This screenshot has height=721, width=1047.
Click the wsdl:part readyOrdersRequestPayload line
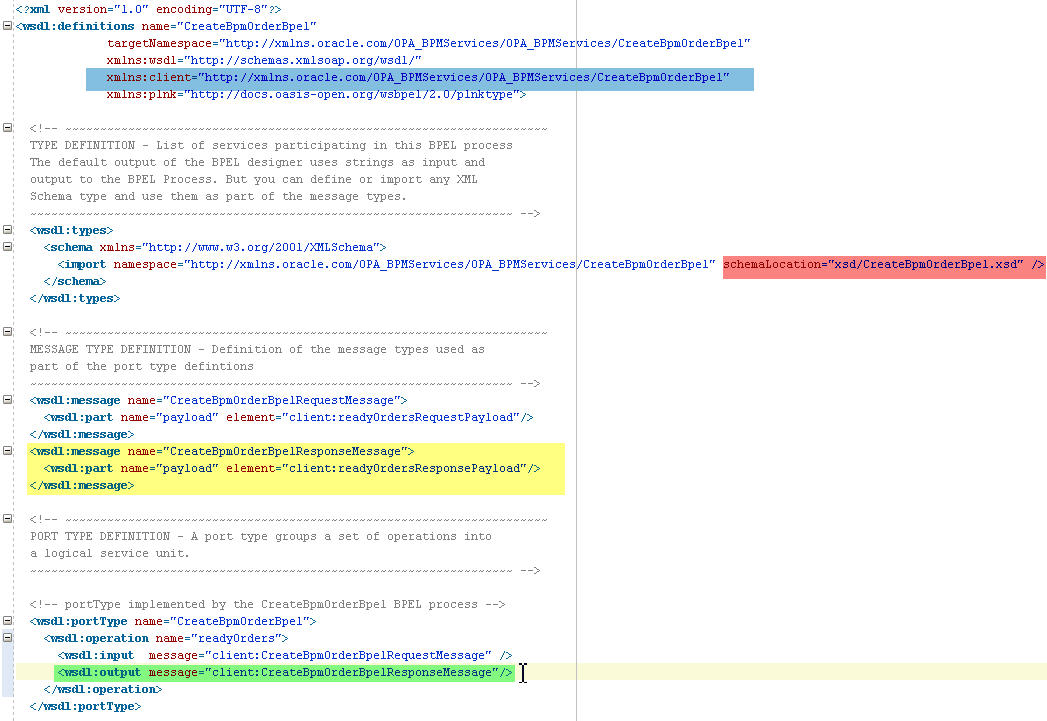[288, 417]
